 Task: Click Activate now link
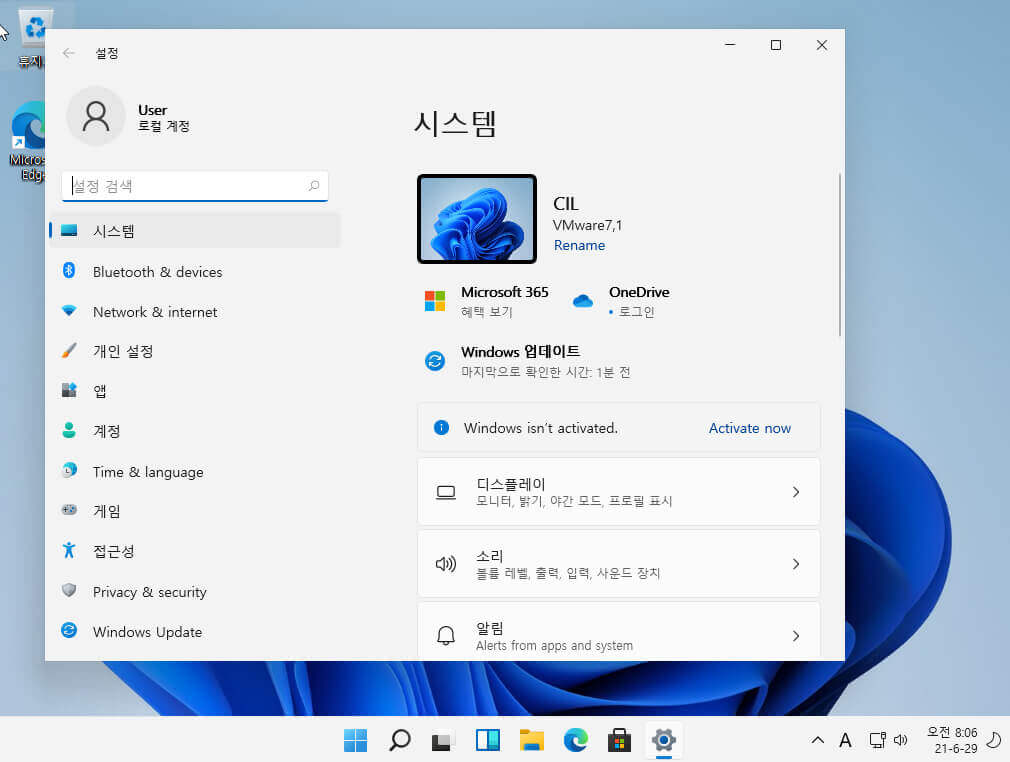point(750,428)
